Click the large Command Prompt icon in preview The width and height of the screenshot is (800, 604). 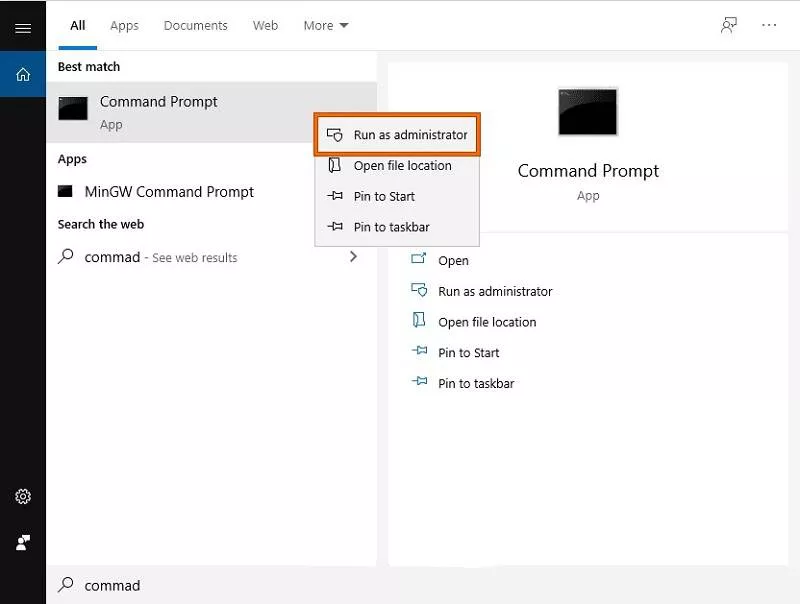pos(588,112)
